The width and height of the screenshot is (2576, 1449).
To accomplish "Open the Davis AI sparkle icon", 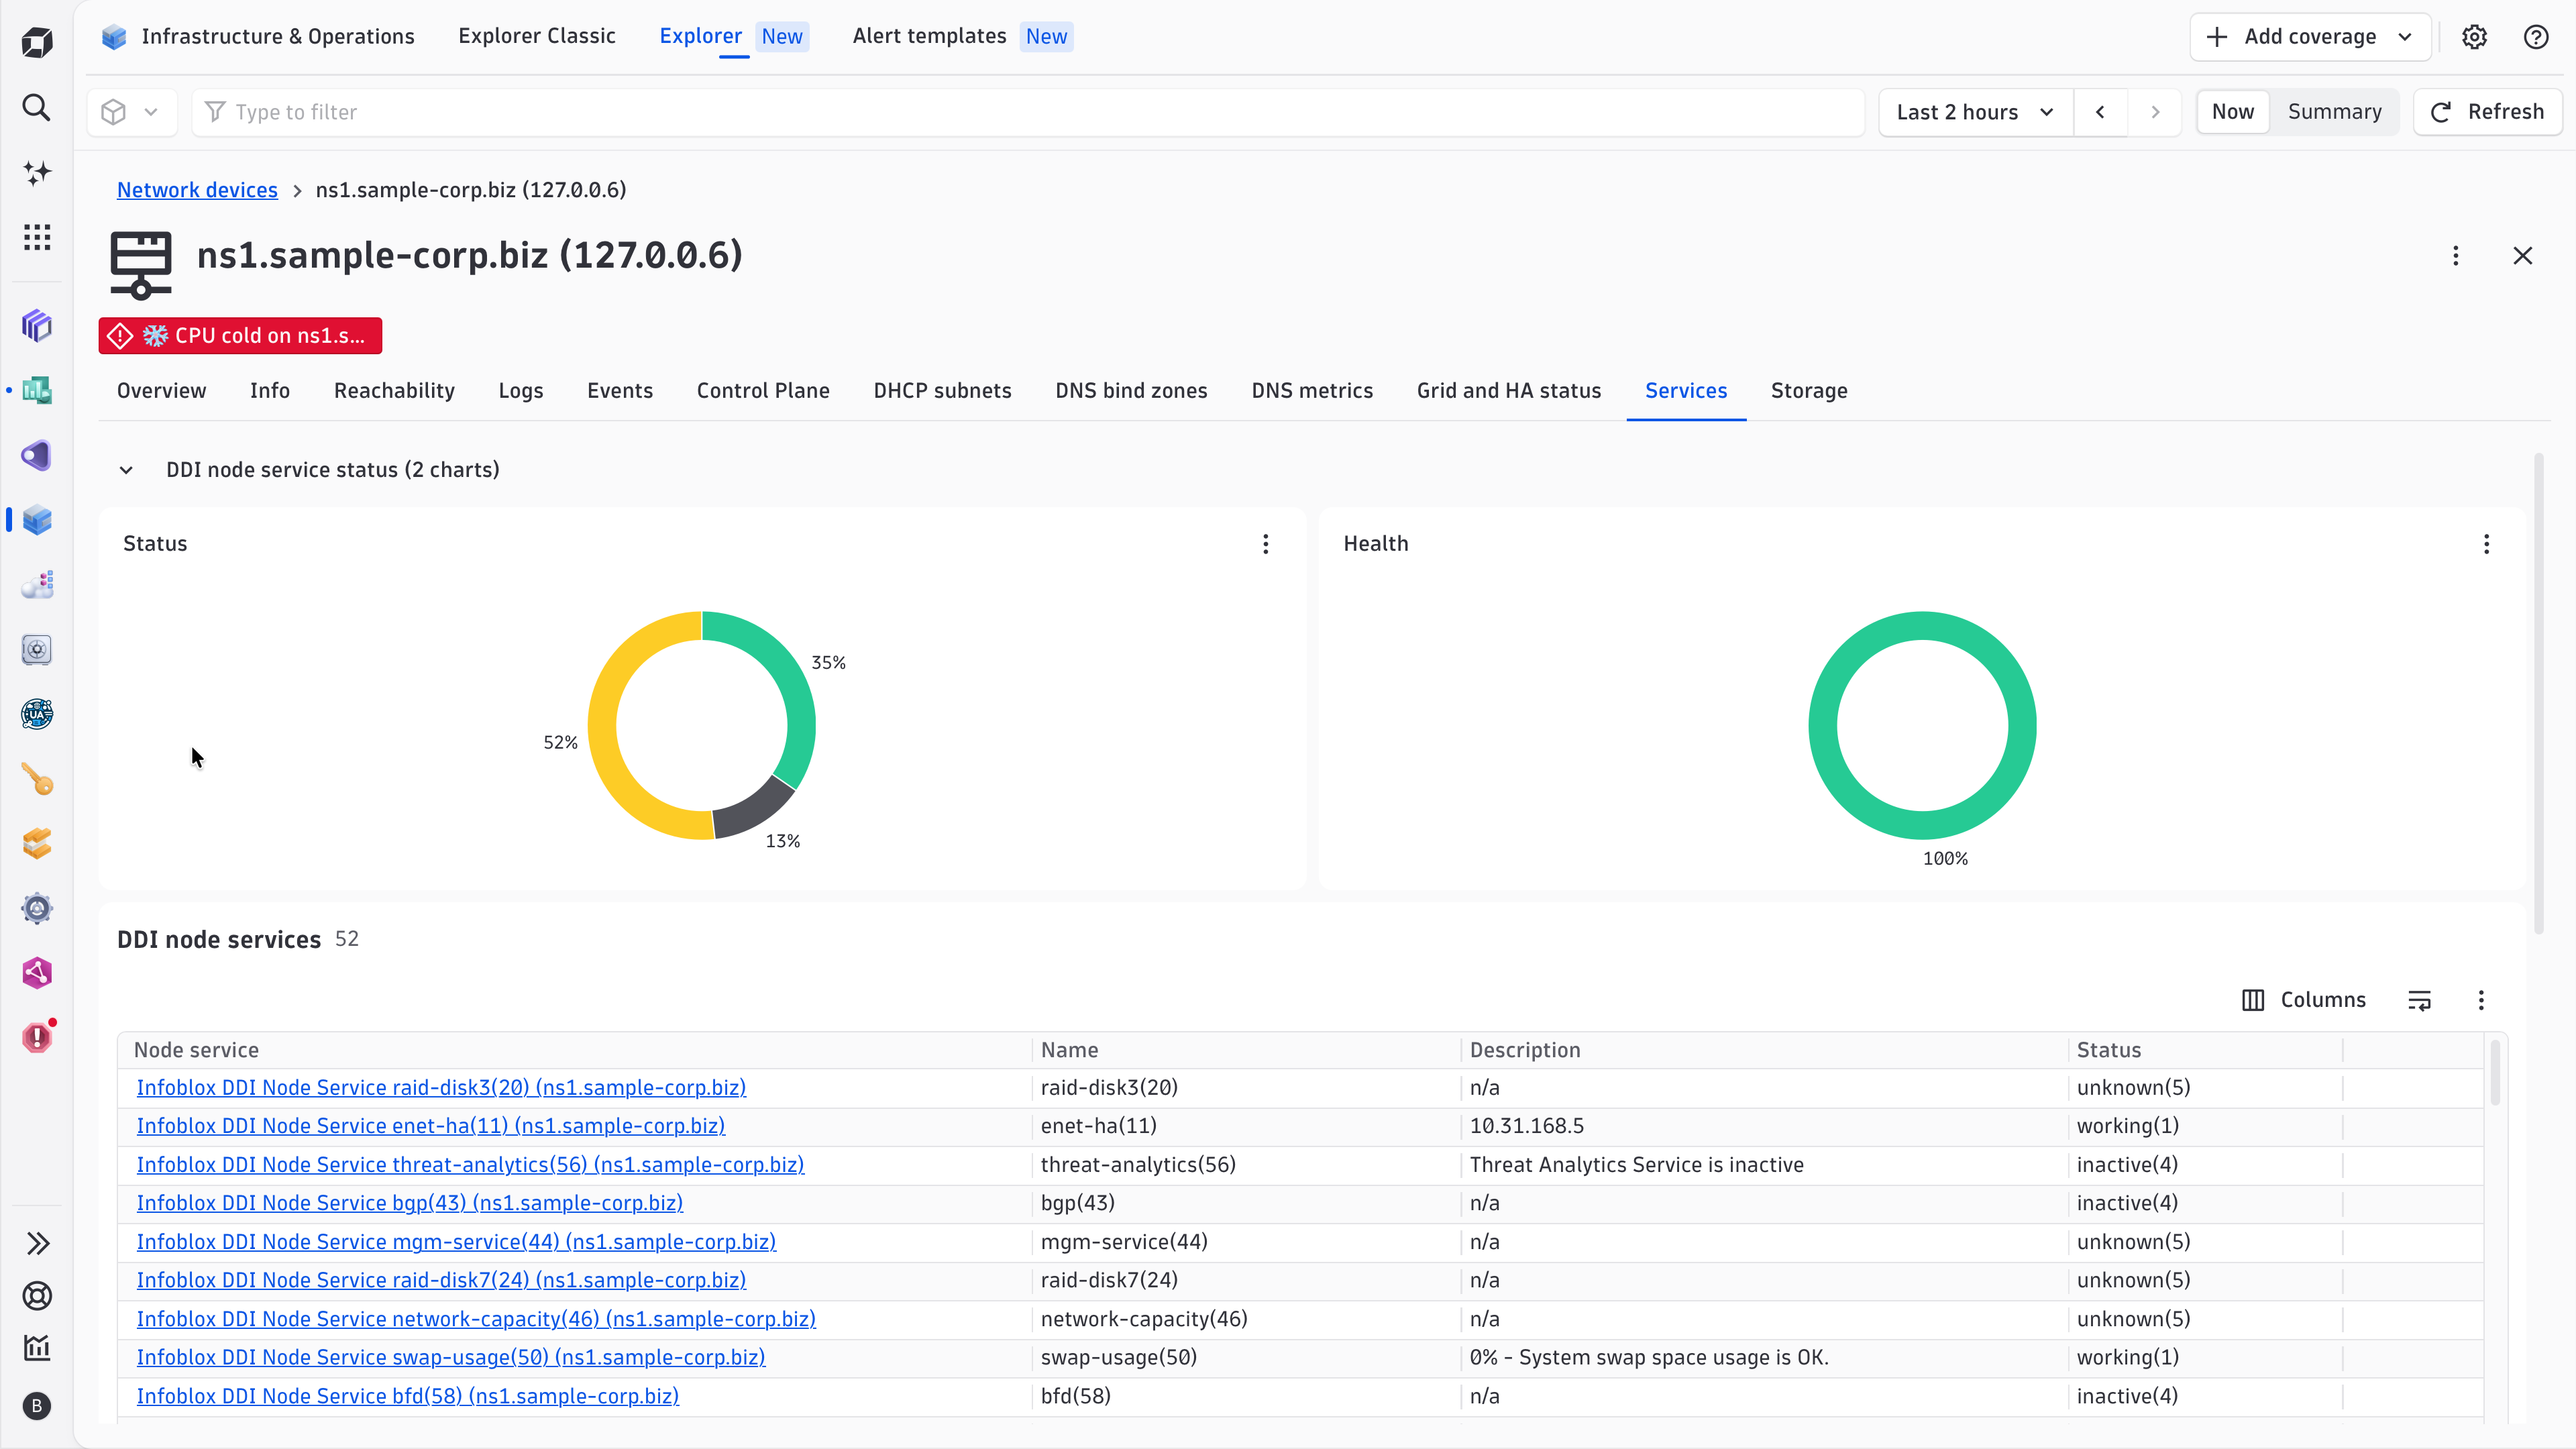I will (37, 172).
